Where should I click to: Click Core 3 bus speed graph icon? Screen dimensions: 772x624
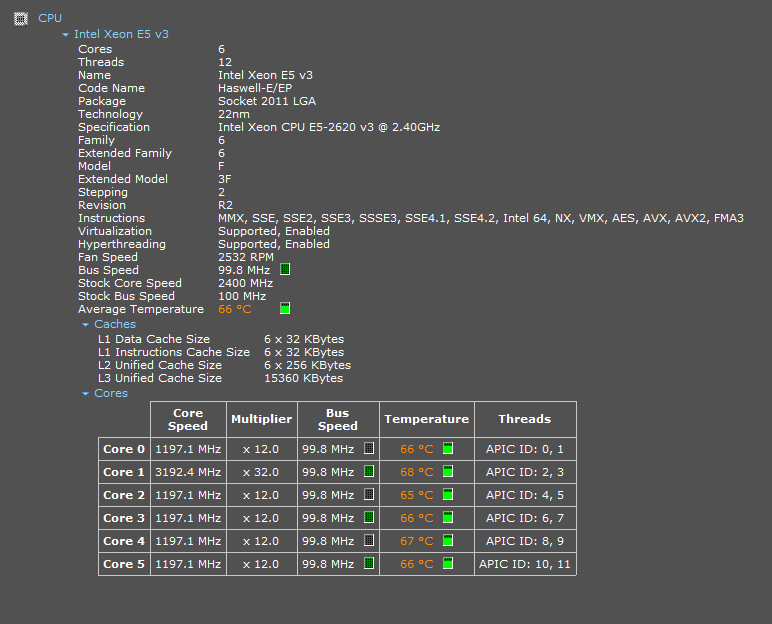pyautogui.click(x=369, y=517)
